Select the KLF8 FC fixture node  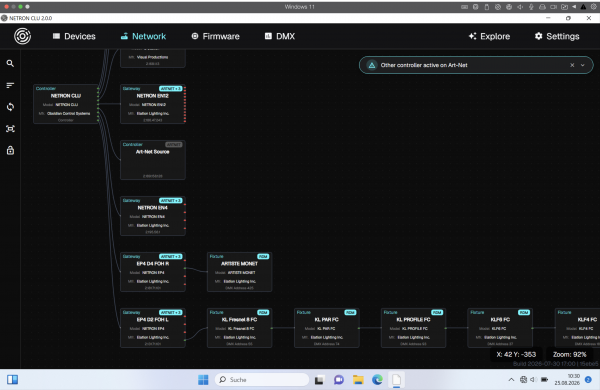(500, 328)
